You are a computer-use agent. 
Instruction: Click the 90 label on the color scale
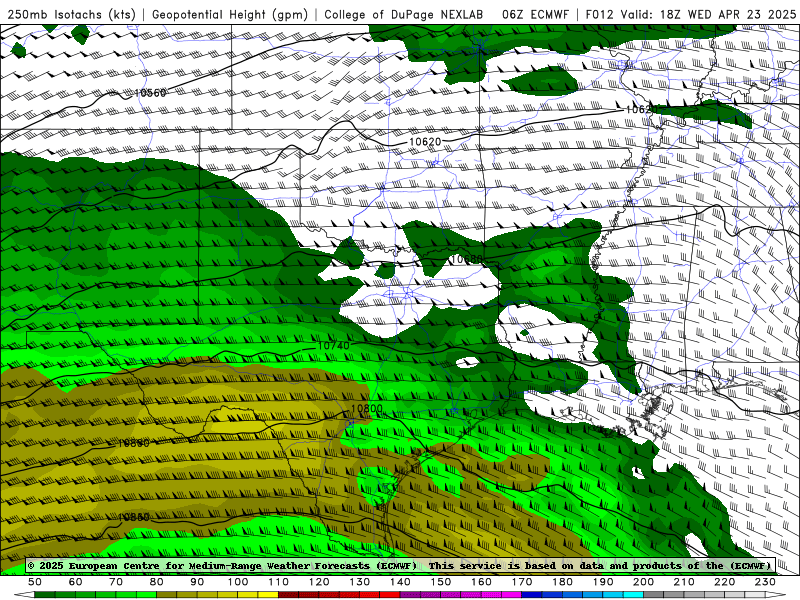(197, 582)
